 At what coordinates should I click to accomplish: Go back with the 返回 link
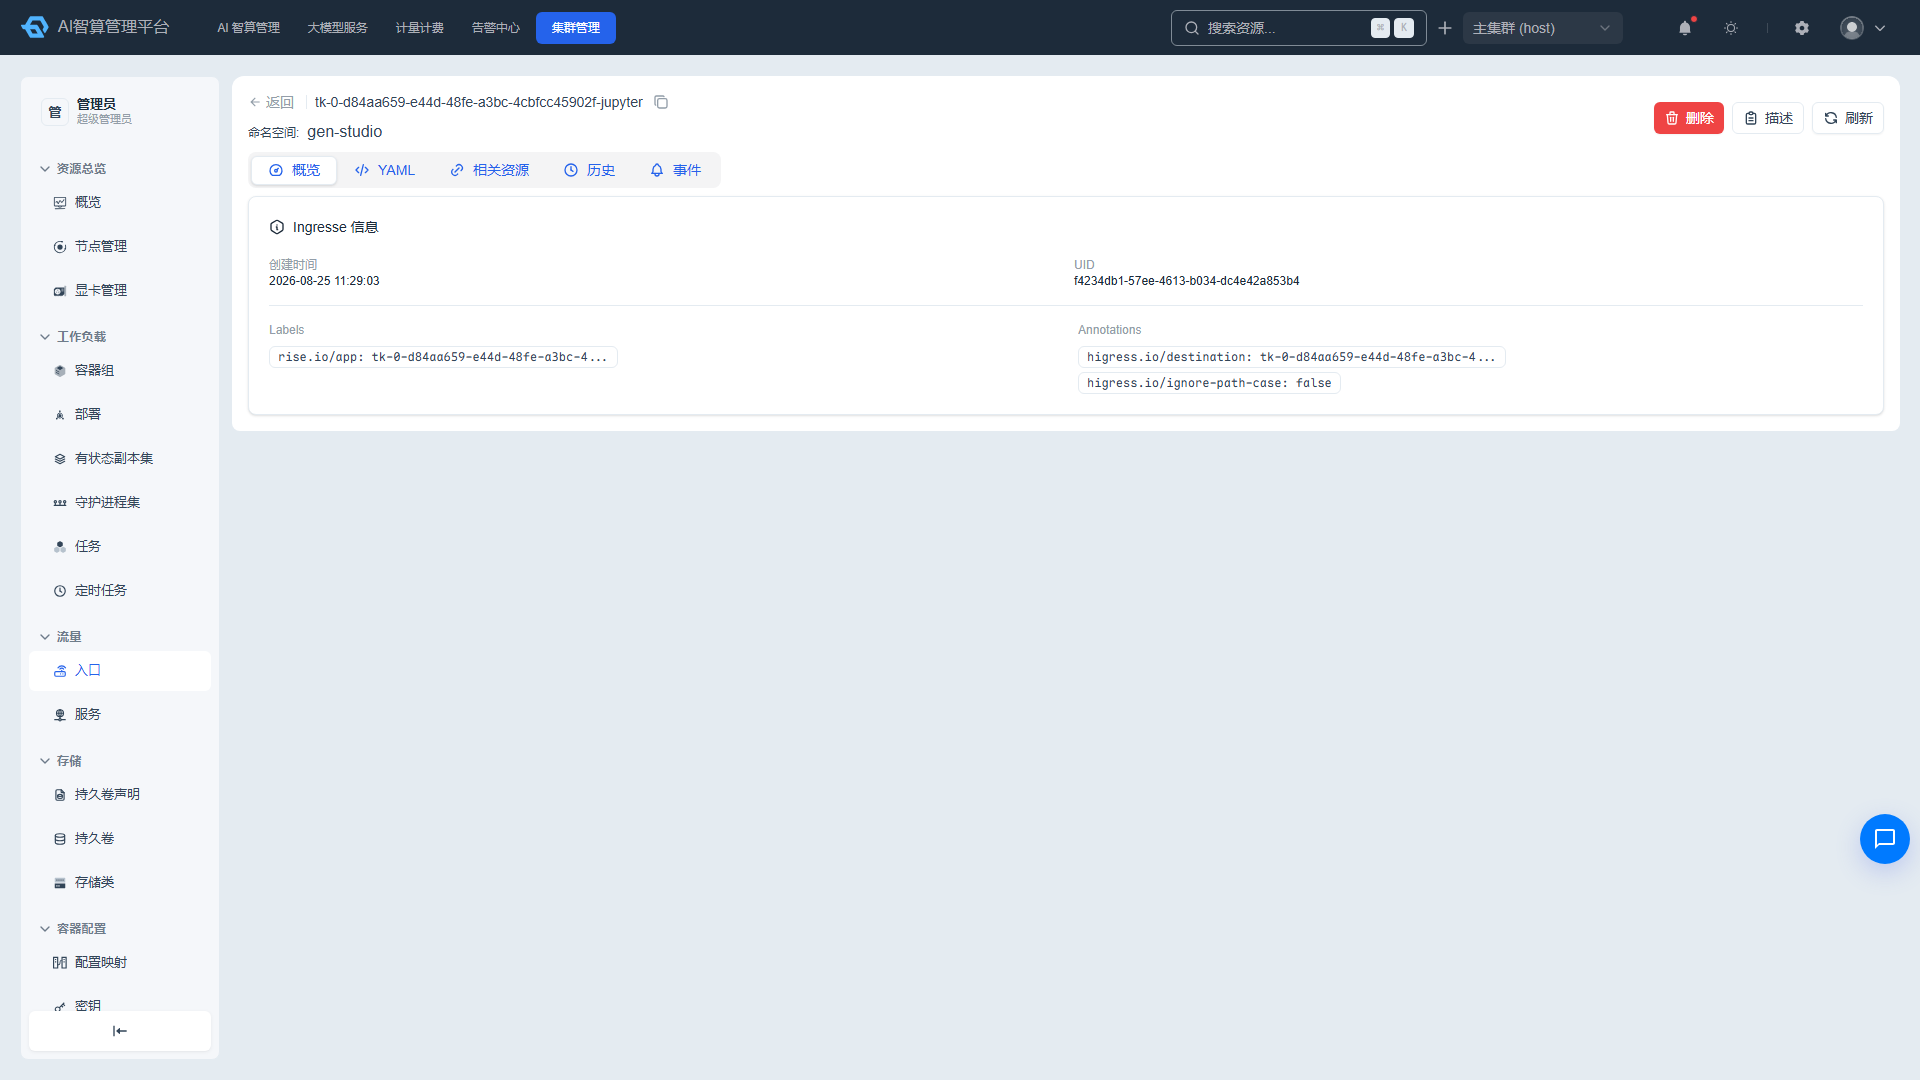point(271,102)
